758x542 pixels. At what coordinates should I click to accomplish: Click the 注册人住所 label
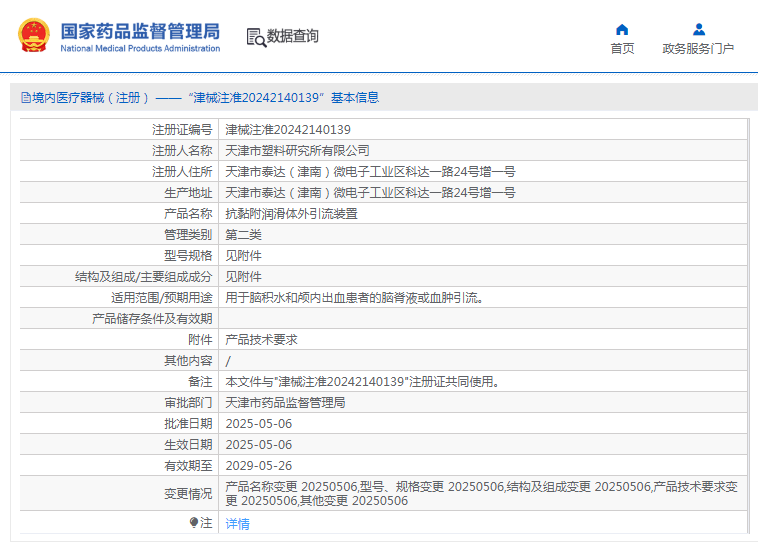coord(182,172)
